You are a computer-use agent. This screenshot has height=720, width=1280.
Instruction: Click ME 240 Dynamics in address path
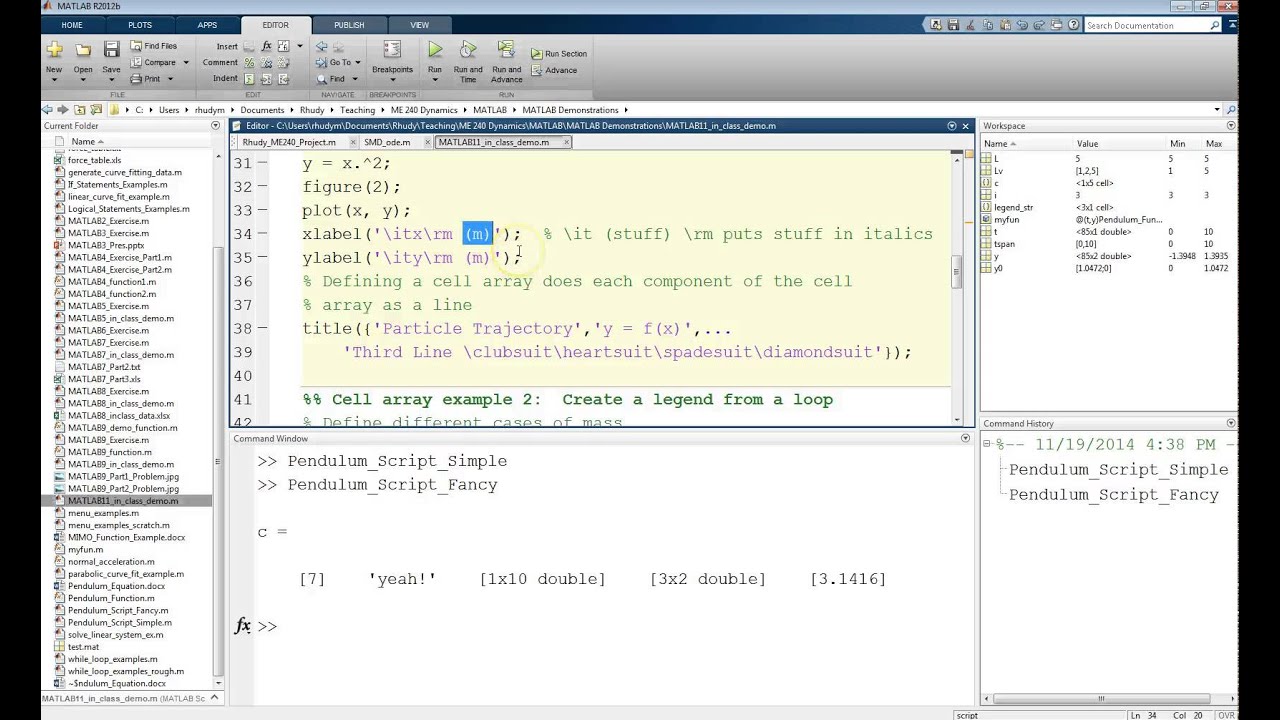(x=424, y=110)
